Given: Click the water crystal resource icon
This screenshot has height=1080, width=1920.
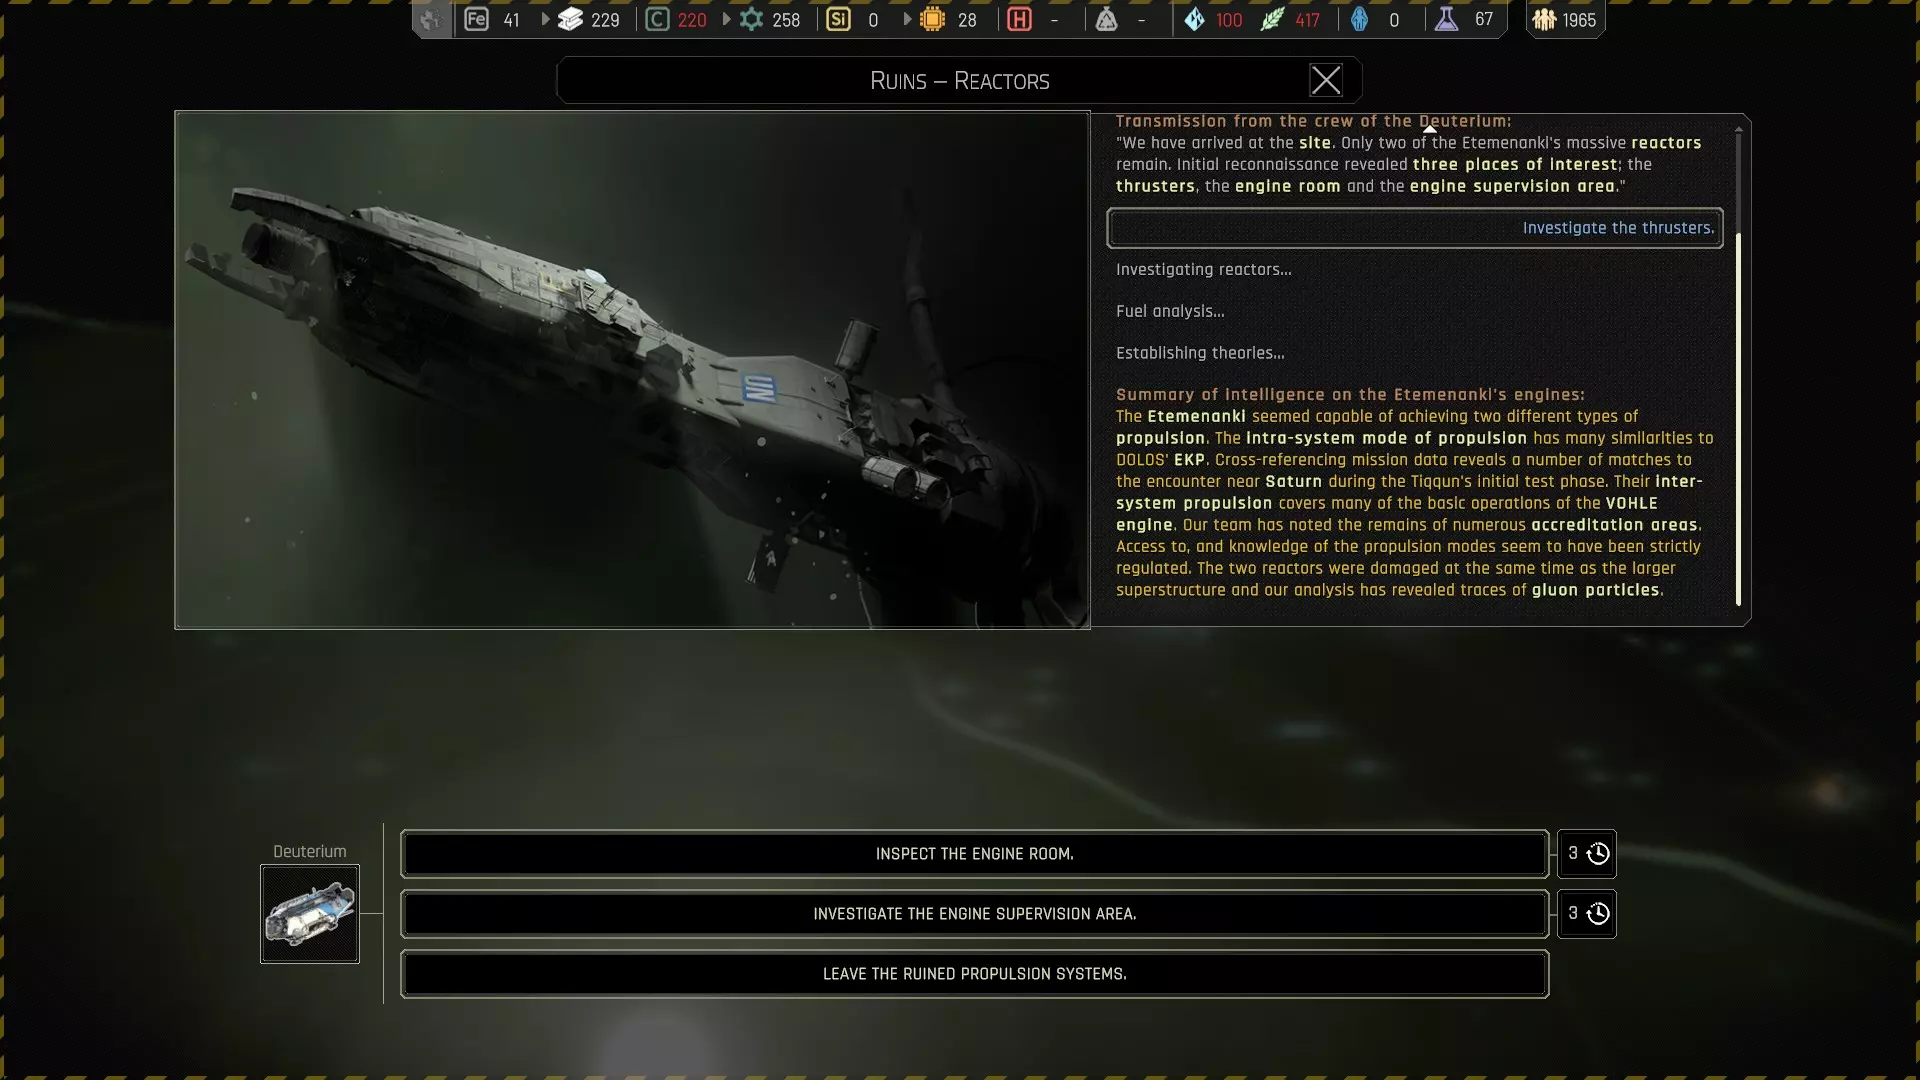Looking at the screenshot, I should coord(1195,19).
